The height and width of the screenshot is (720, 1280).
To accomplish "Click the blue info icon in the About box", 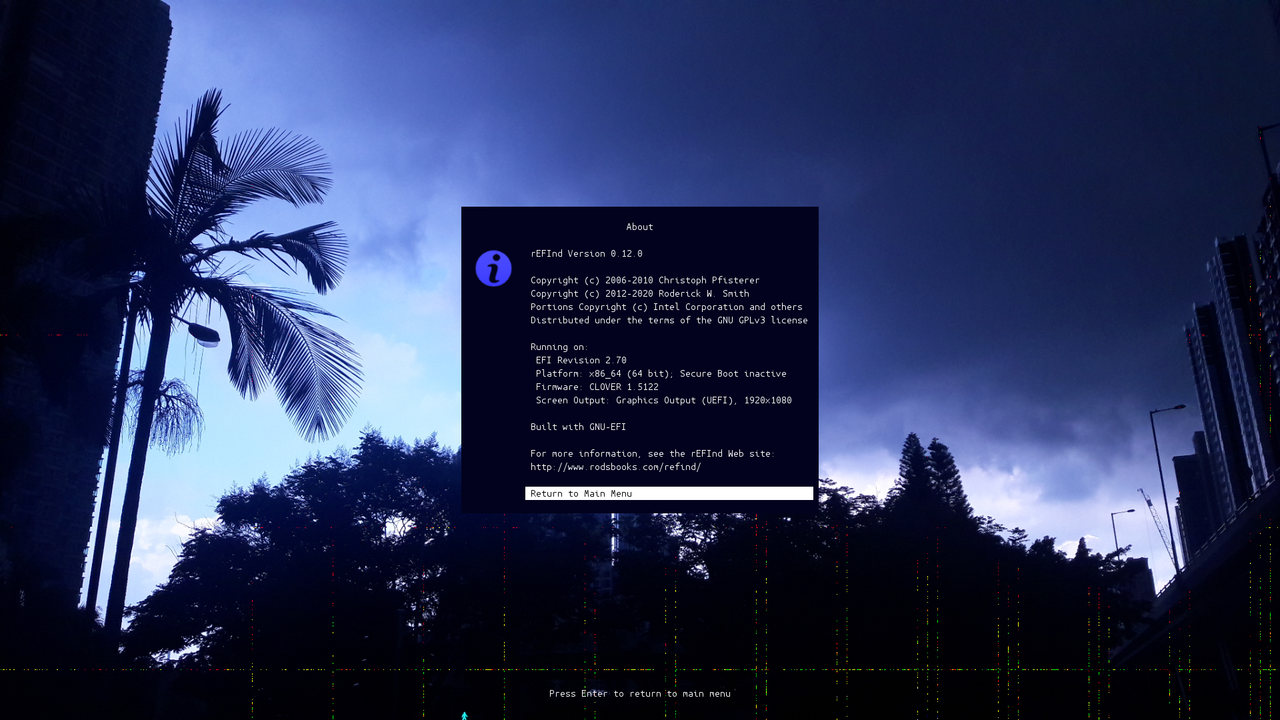I will point(493,268).
